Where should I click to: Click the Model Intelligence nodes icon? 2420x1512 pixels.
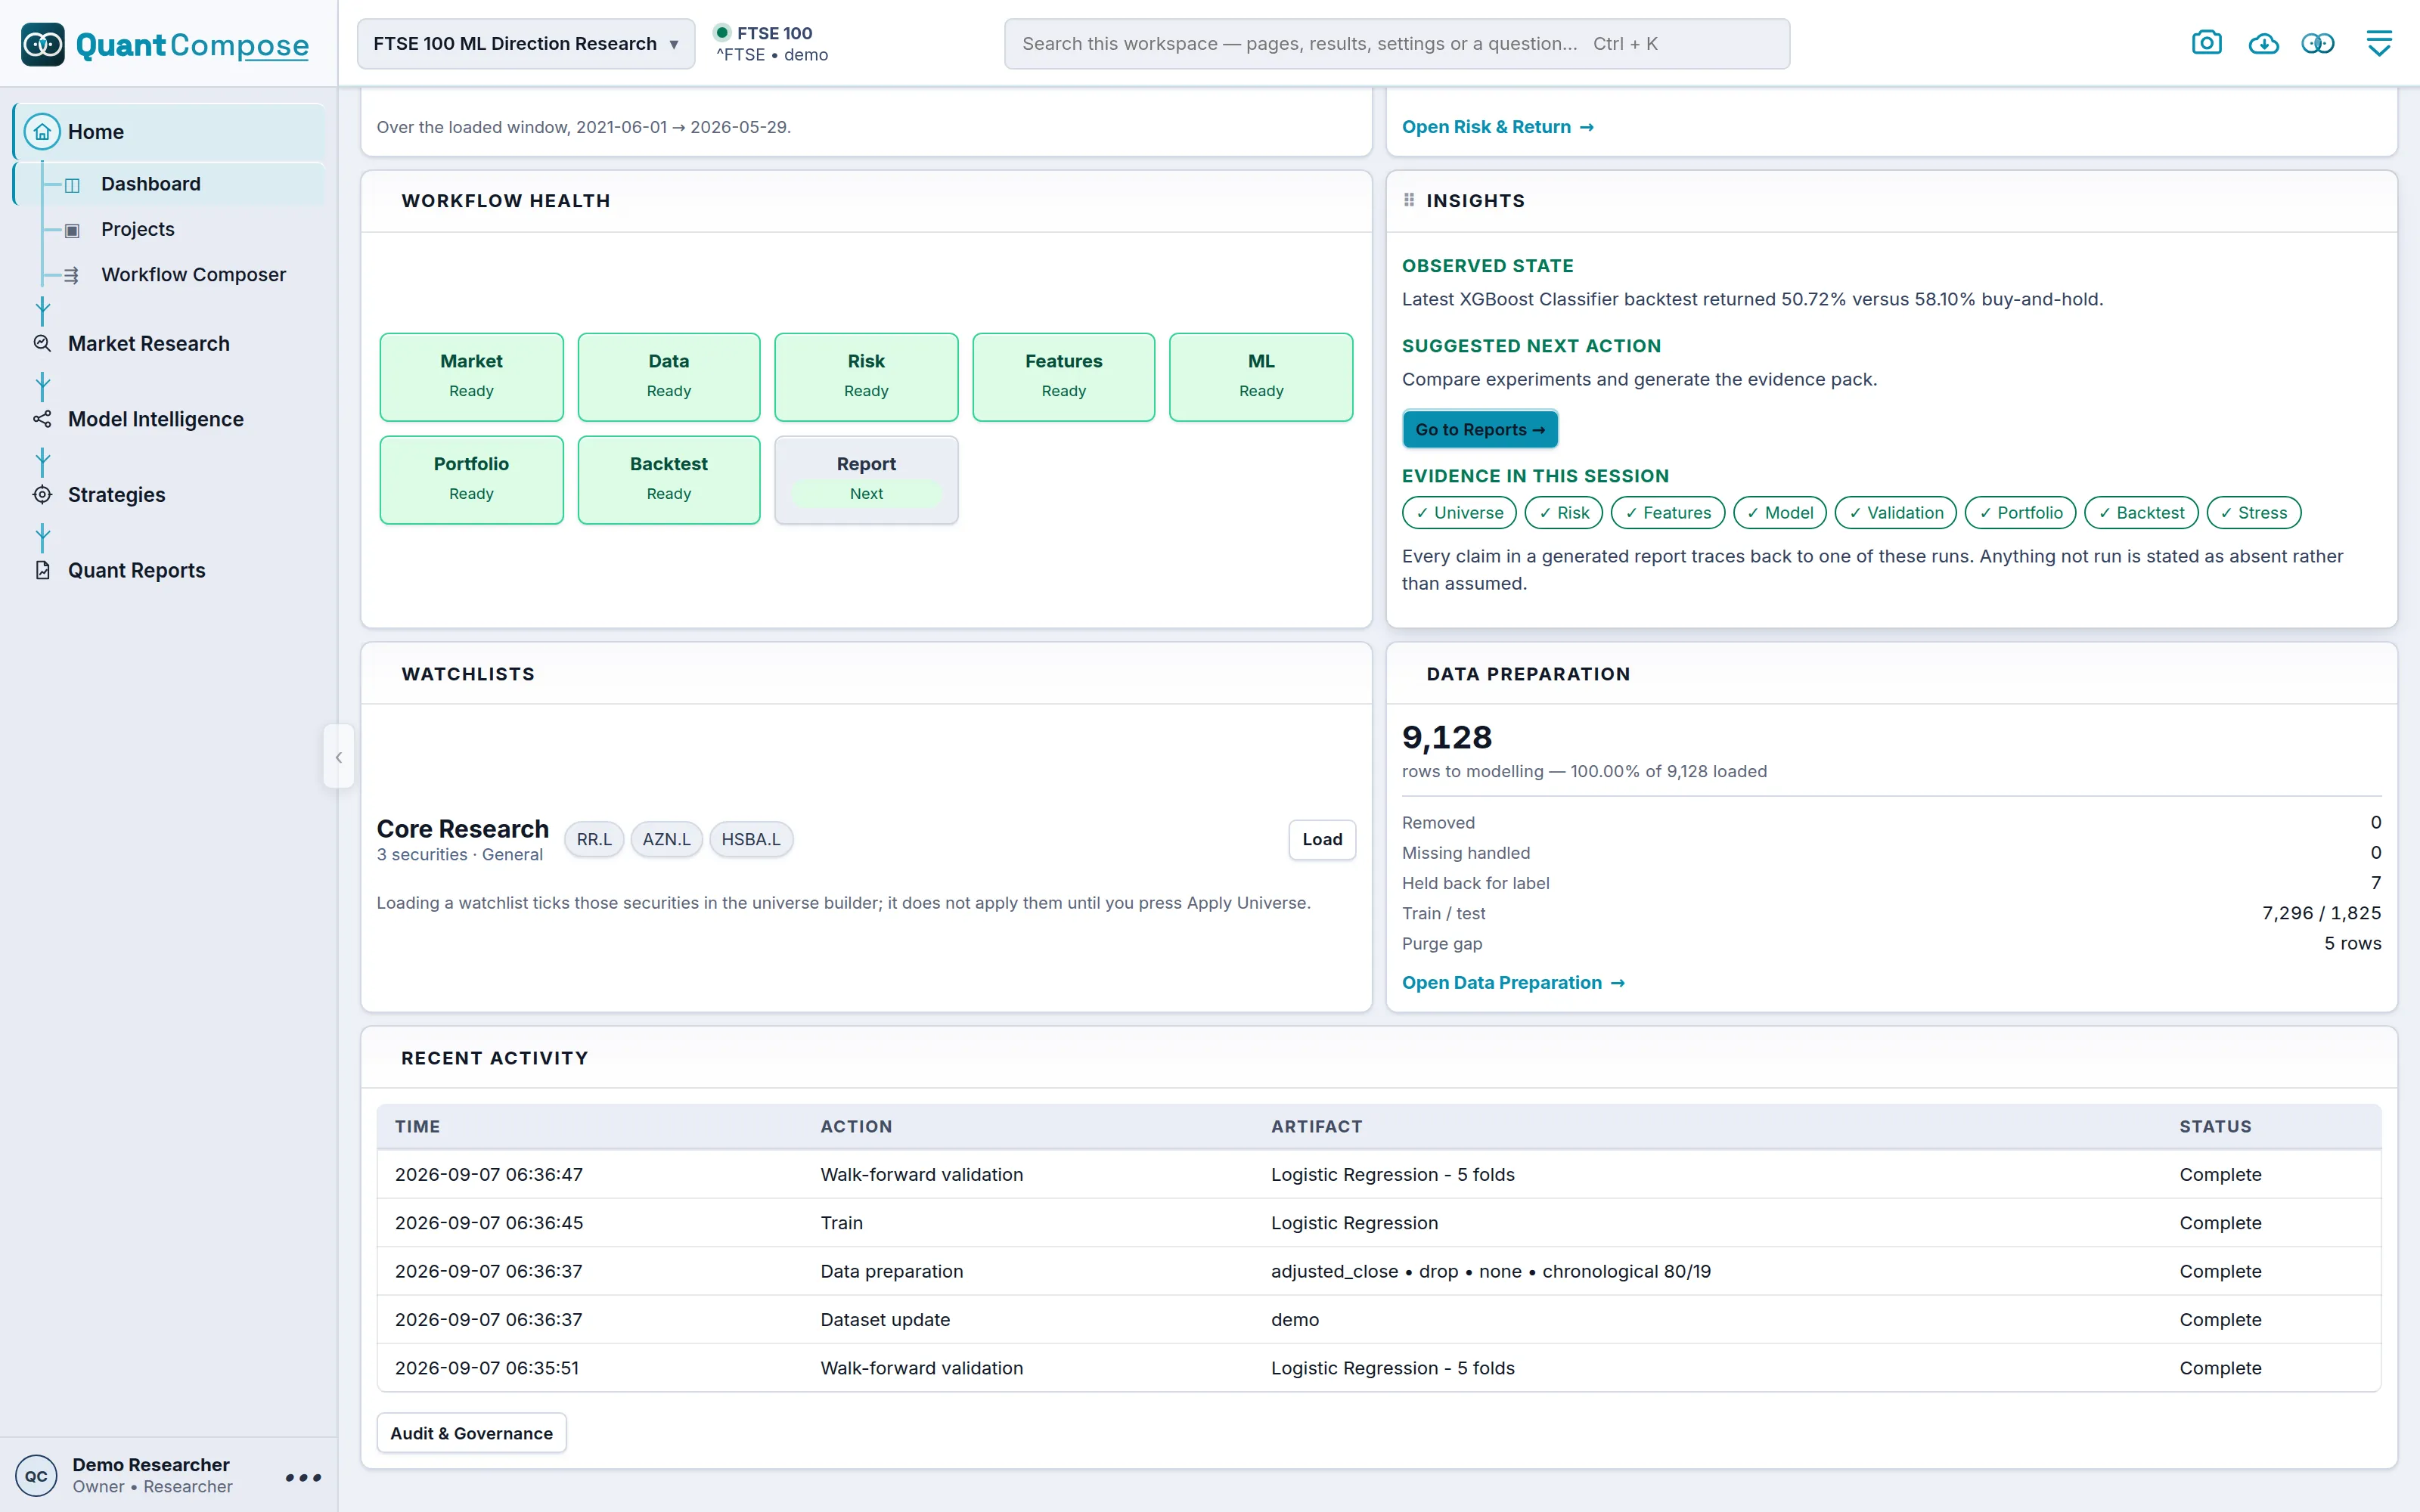tap(42, 419)
